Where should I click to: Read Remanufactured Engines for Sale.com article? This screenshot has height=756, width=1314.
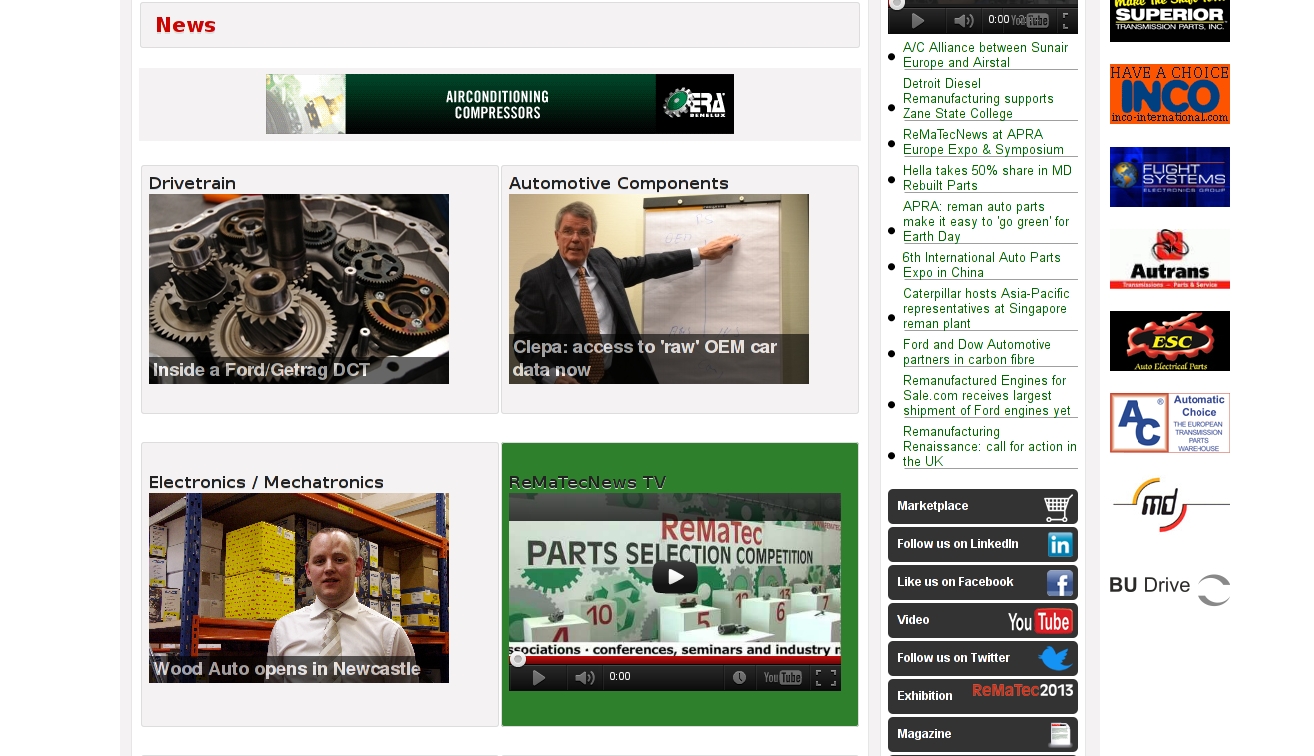click(987, 396)
